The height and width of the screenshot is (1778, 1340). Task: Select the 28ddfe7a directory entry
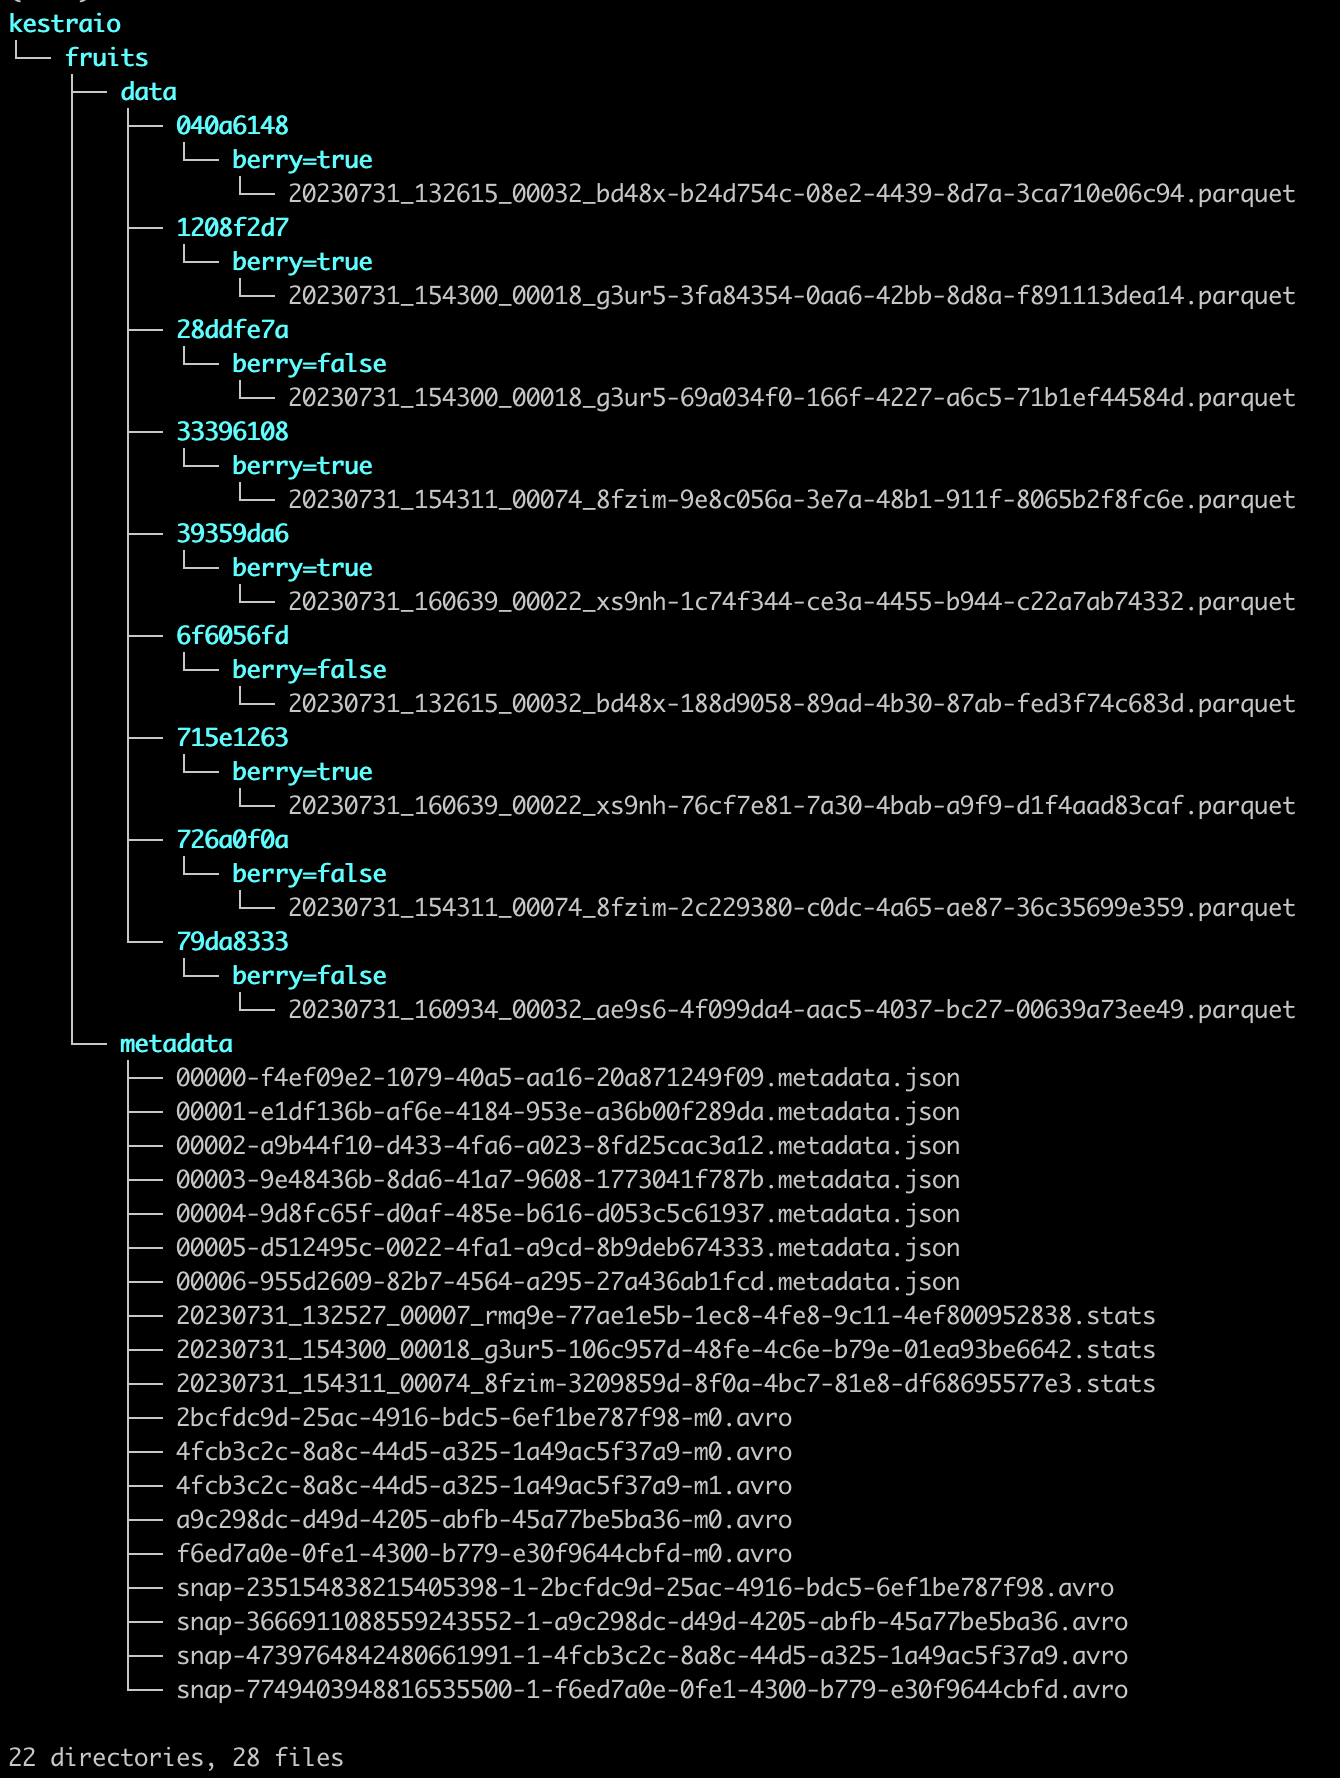coord(232,330)
